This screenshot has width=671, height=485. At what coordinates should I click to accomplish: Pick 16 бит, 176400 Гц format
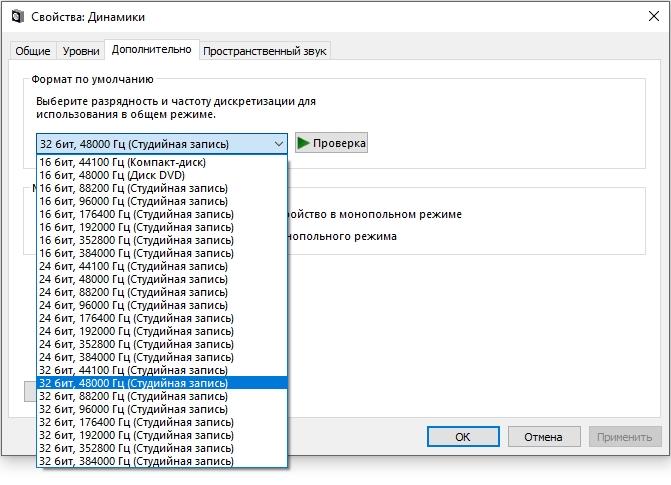click(162, 214)
